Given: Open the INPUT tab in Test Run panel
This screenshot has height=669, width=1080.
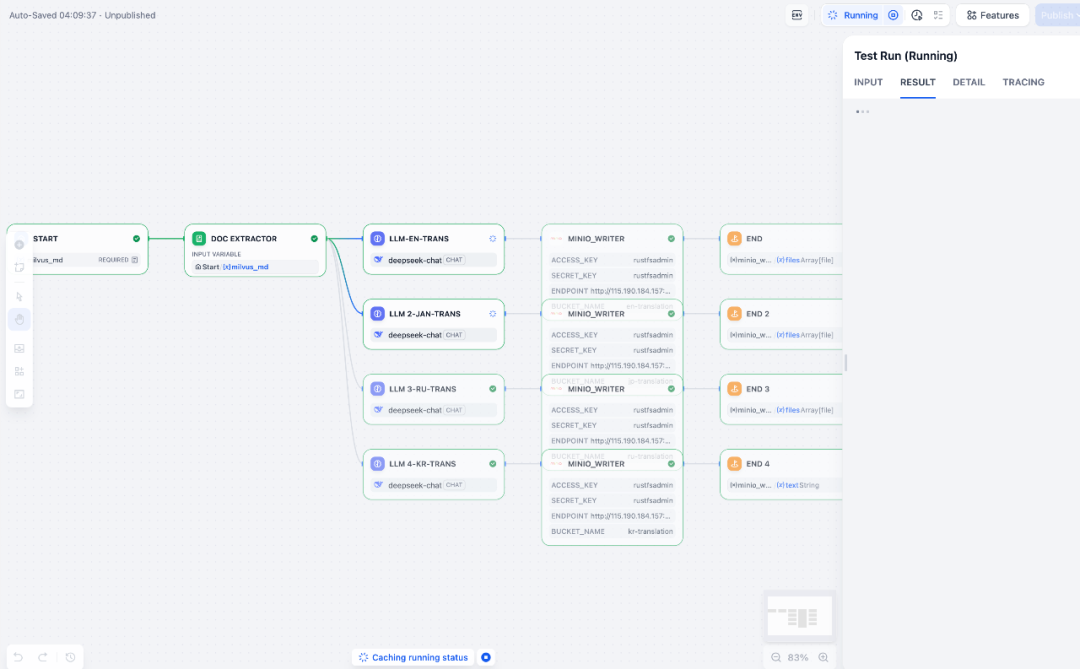Looking at the screenshot, I should (868, 82).
